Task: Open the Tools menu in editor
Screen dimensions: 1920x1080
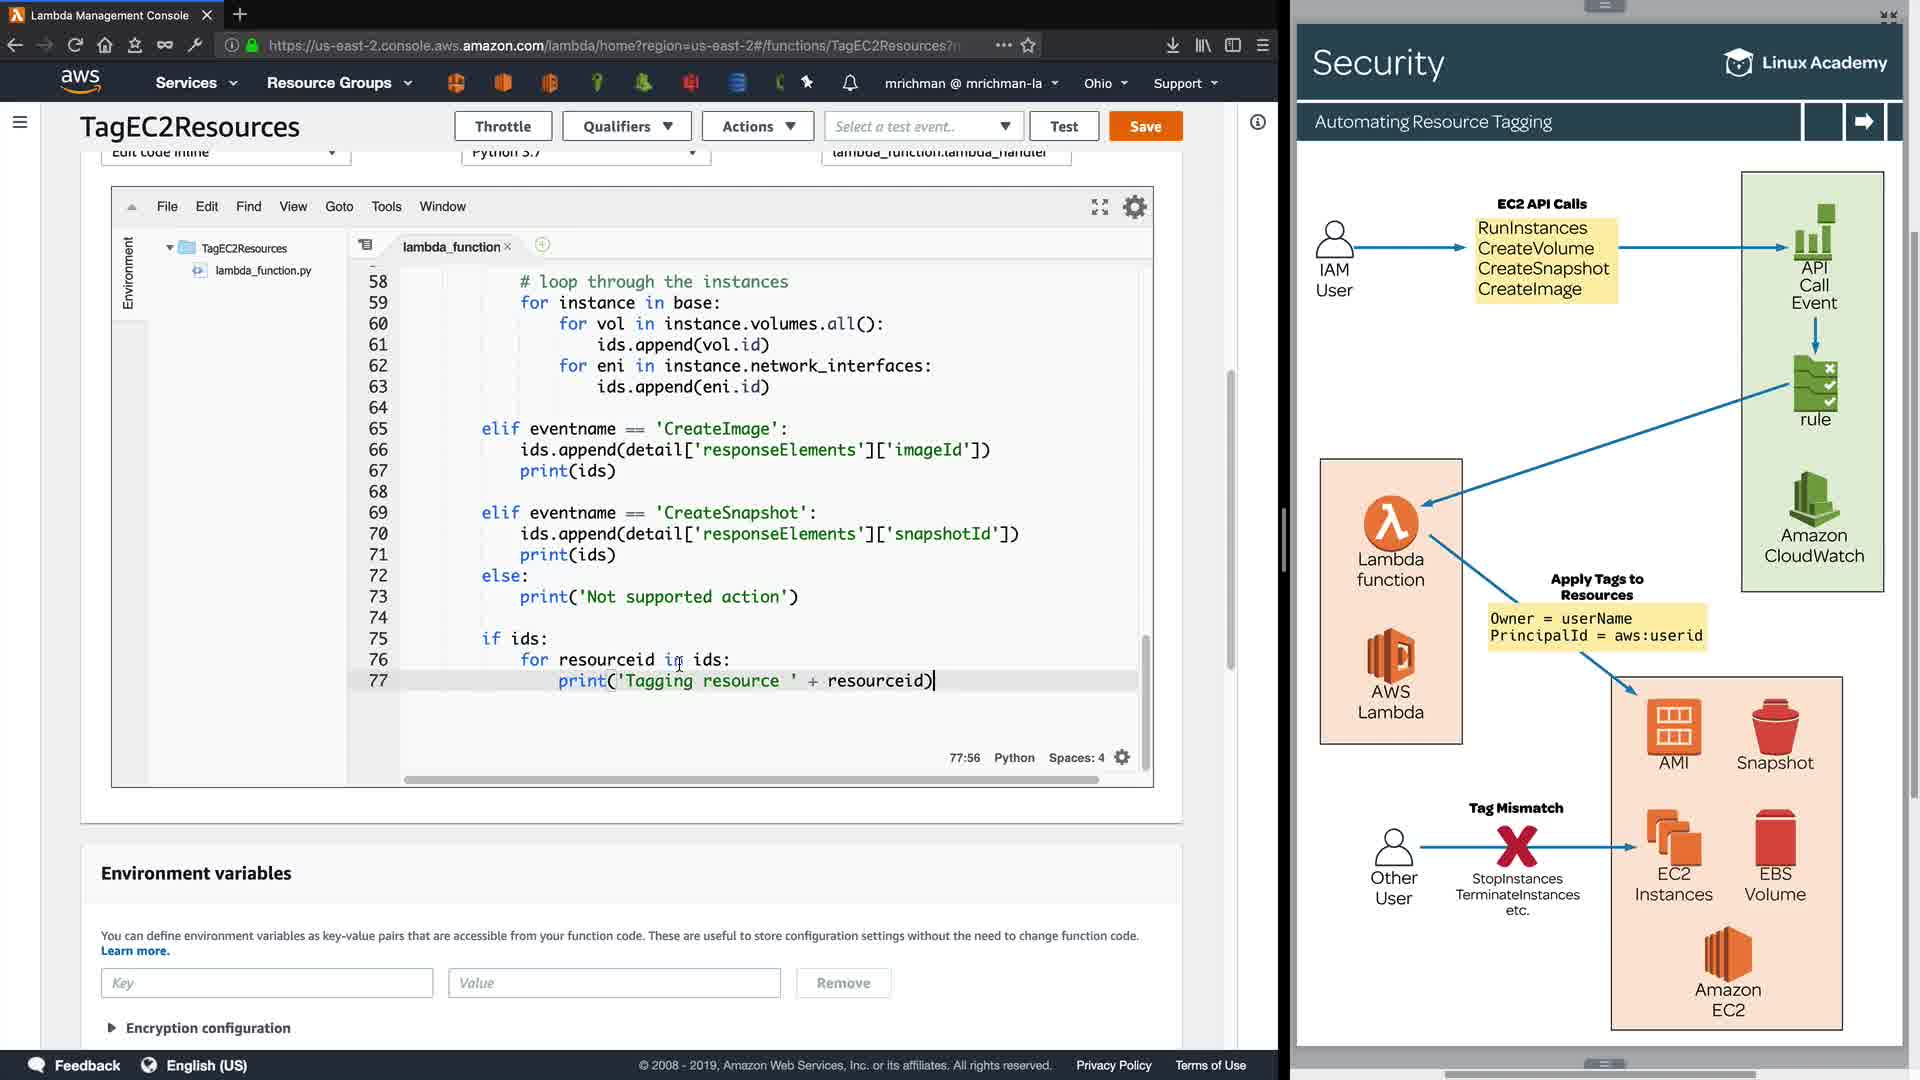Action: tap(386, 207)
